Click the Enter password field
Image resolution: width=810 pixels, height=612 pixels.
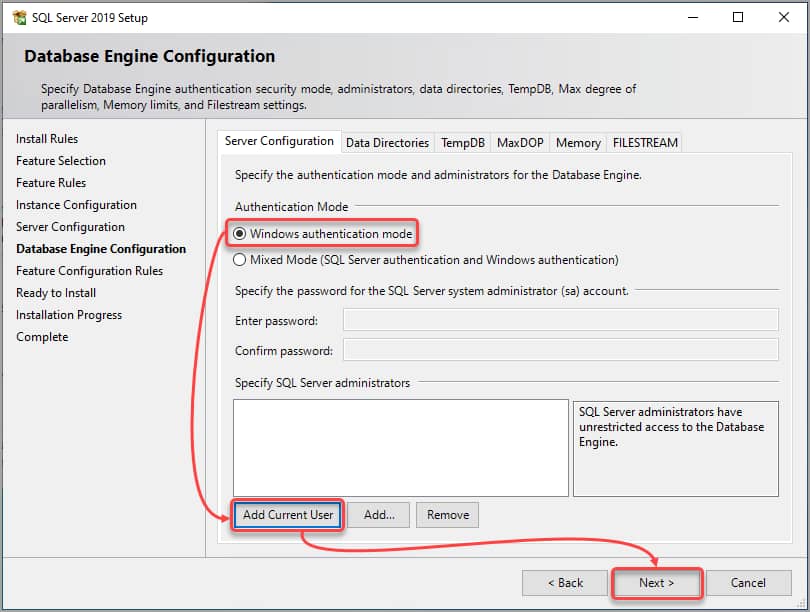coord(560,320)
